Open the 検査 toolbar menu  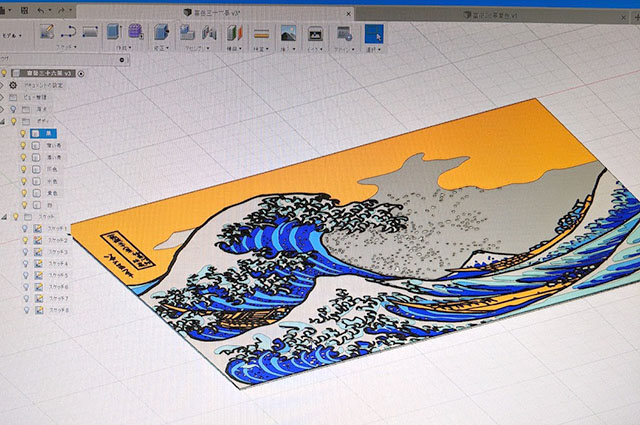pyautogui.click(x=261, y=49)
